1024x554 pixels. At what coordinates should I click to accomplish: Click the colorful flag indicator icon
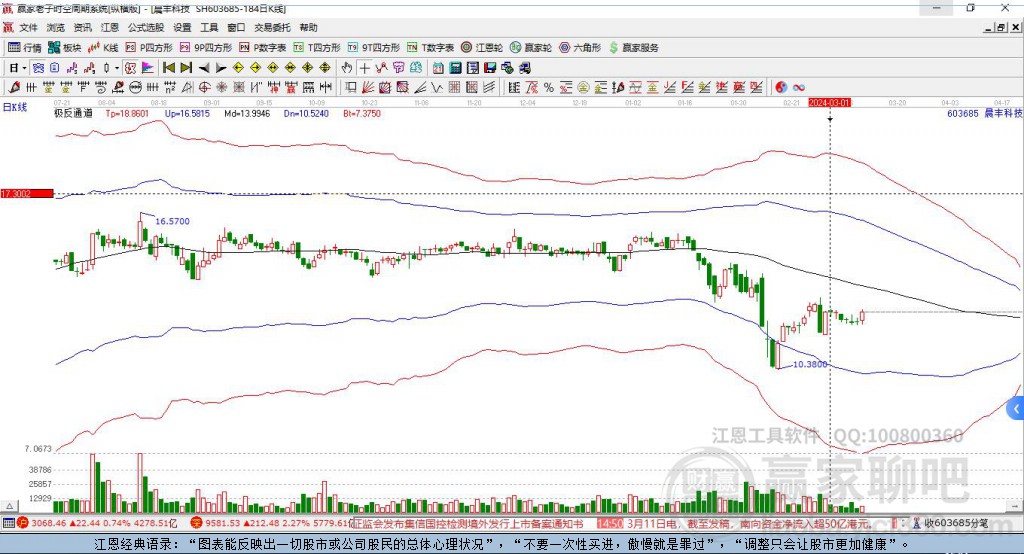coord(148,68)
